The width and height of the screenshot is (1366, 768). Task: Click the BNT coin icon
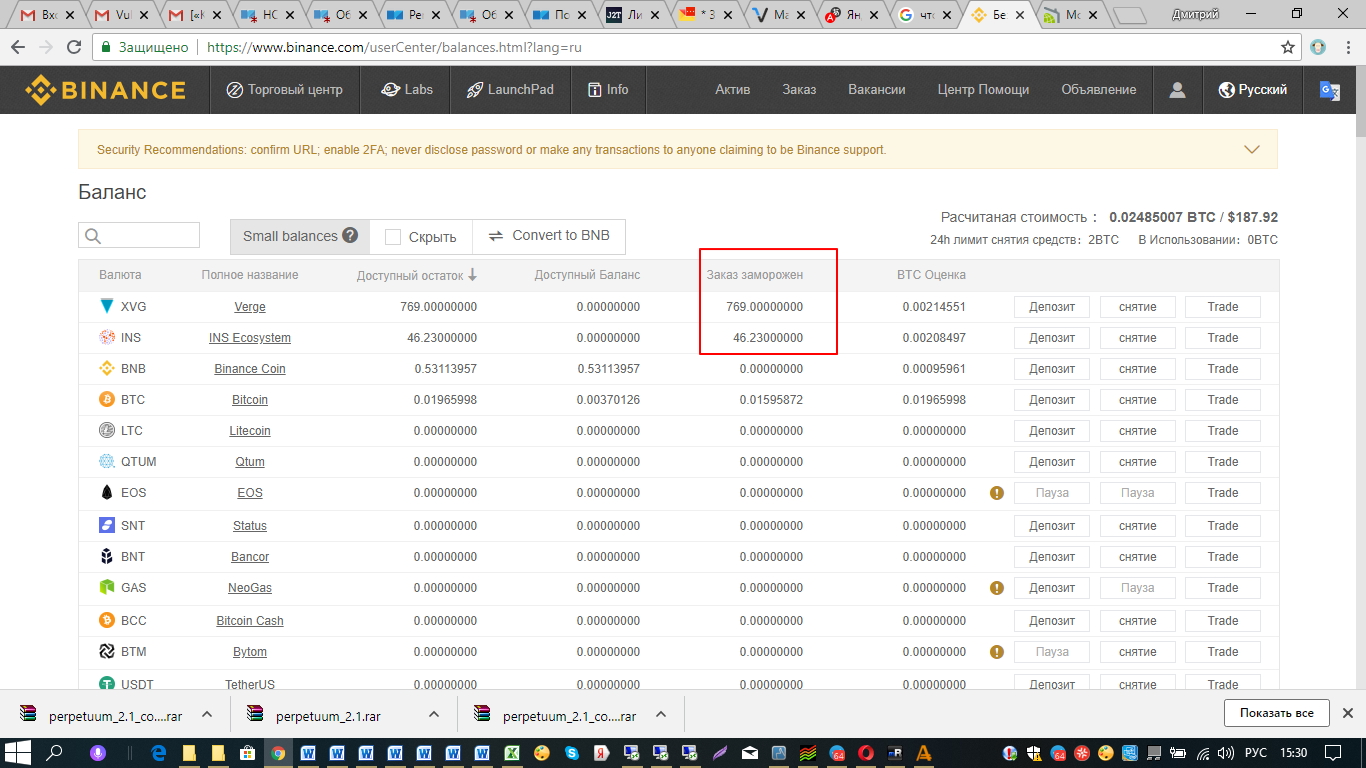(107, 557)
